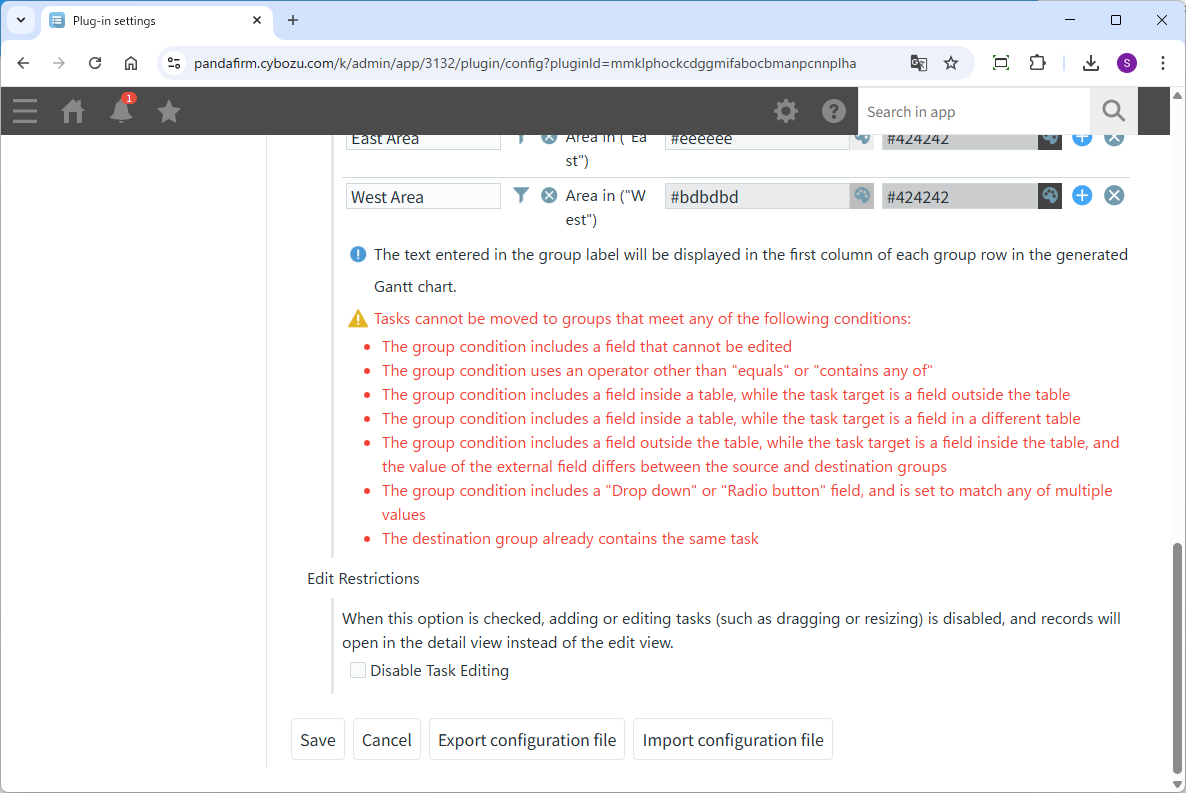Click Export configuration file button
This screenshot has height=793, width=1186.
click(527, 740)
